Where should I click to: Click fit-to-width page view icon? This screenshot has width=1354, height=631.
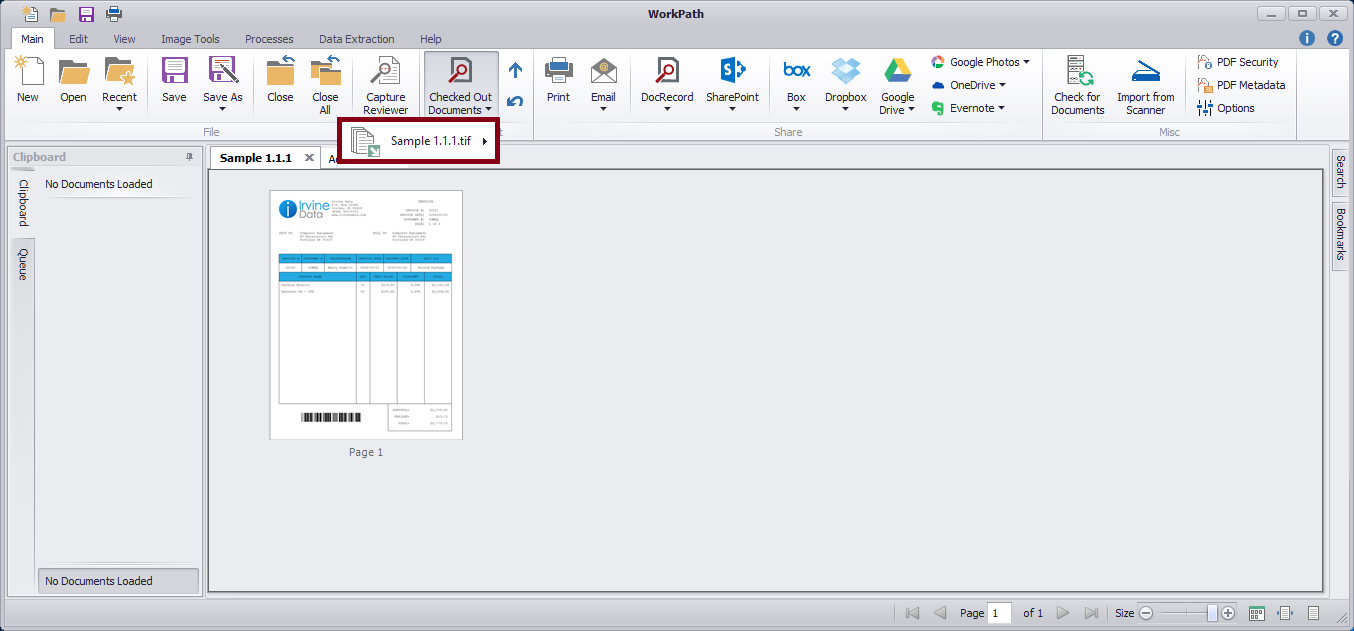(1286, 613)
